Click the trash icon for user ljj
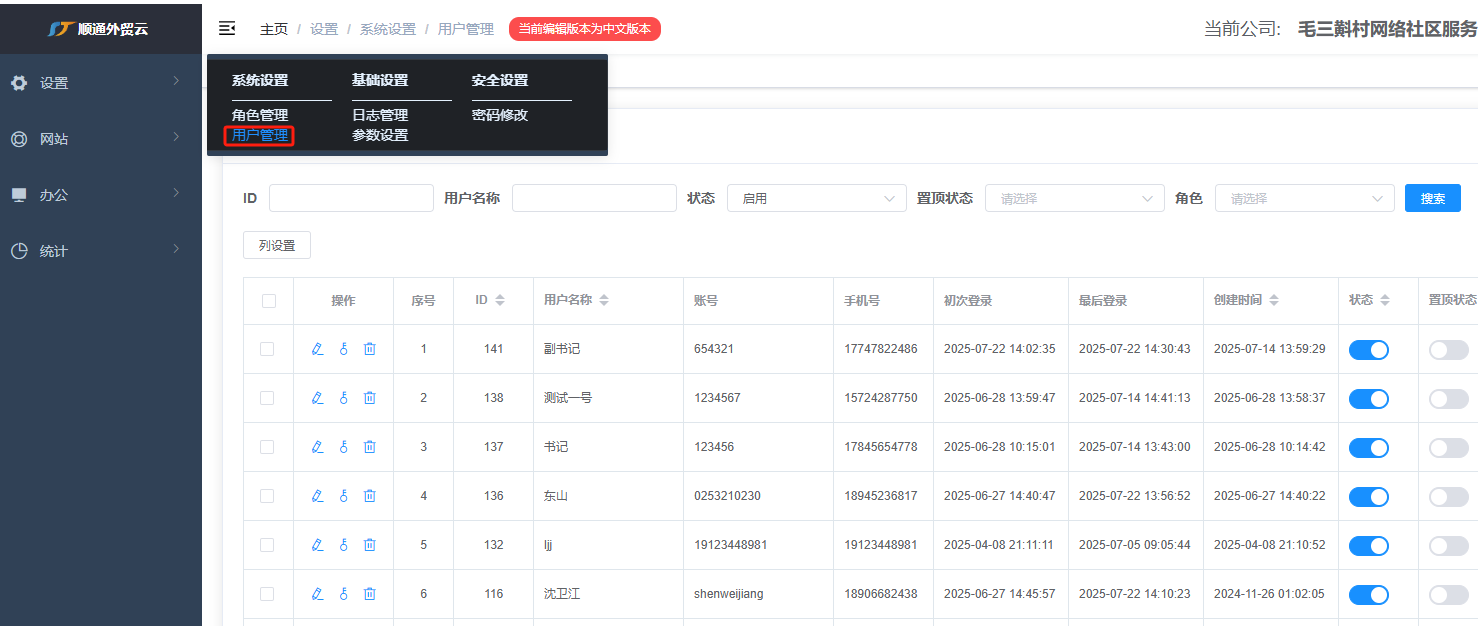The height and width of the screenshot is (626, 1478). (370, 545)
